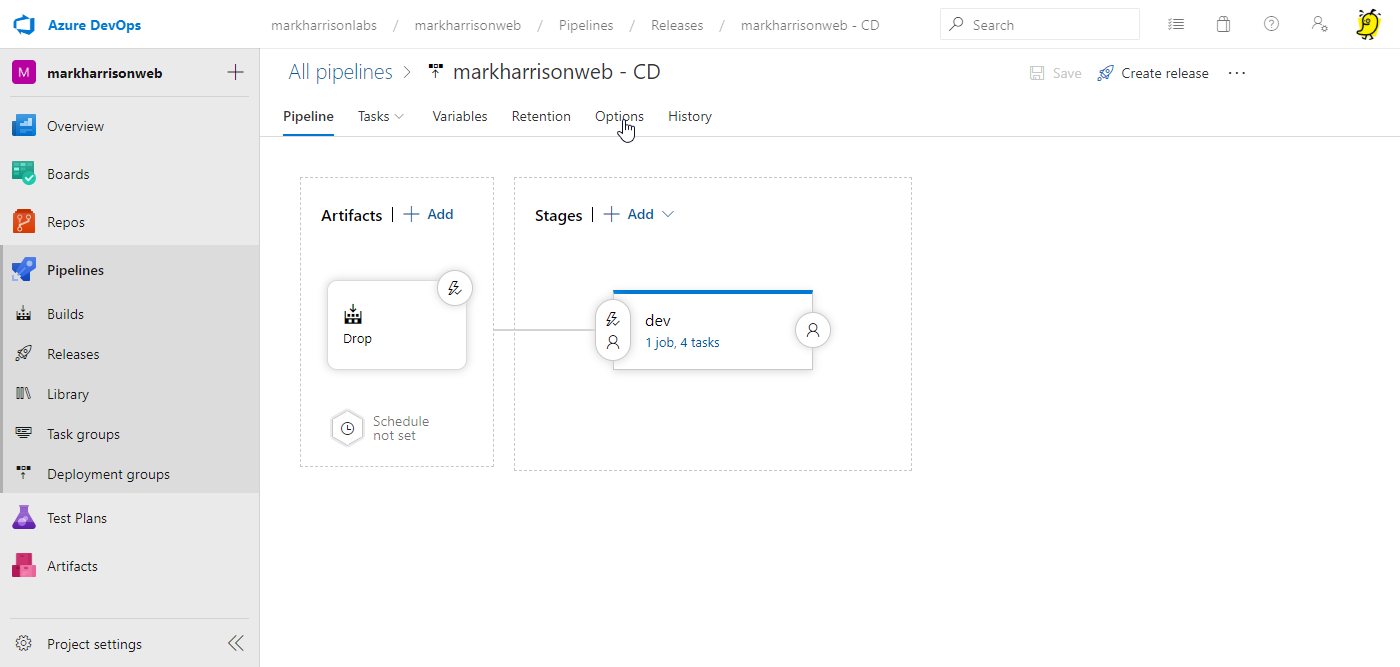The width and height of the screenshot is (1400, 667).
Task: Open the help question mark icon
Action: [1271, 25]
